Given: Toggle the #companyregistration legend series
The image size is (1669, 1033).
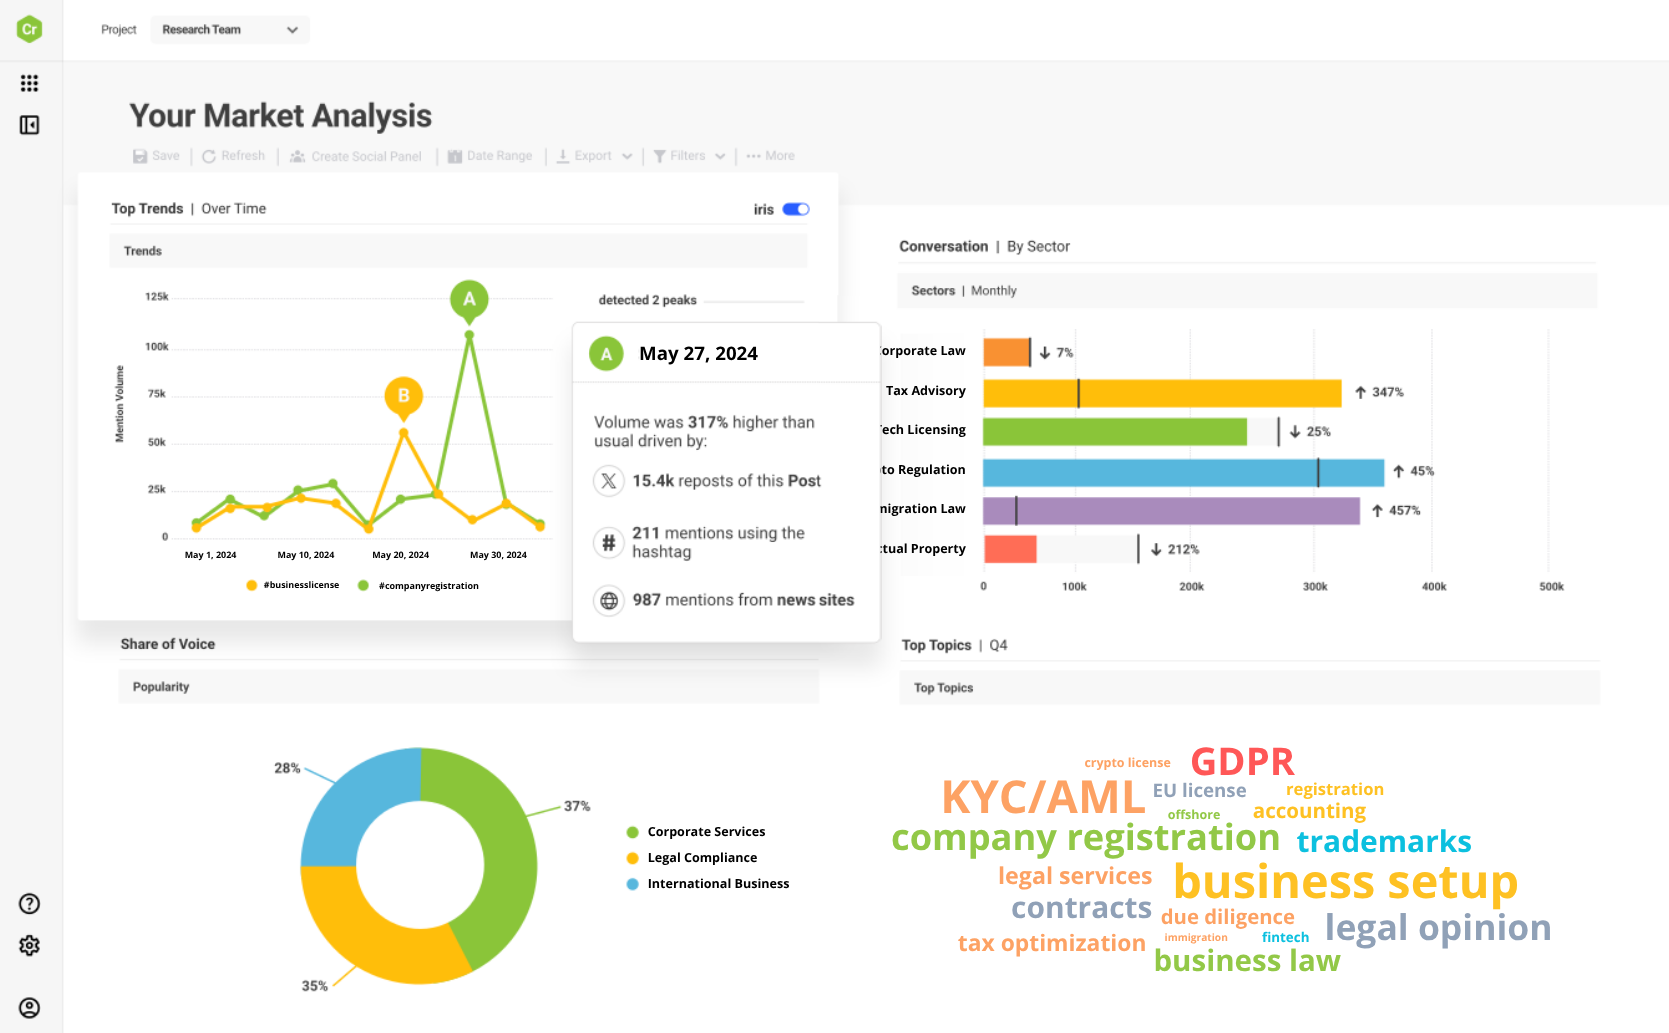Looking at the screenshot, I should coord(419,586).
